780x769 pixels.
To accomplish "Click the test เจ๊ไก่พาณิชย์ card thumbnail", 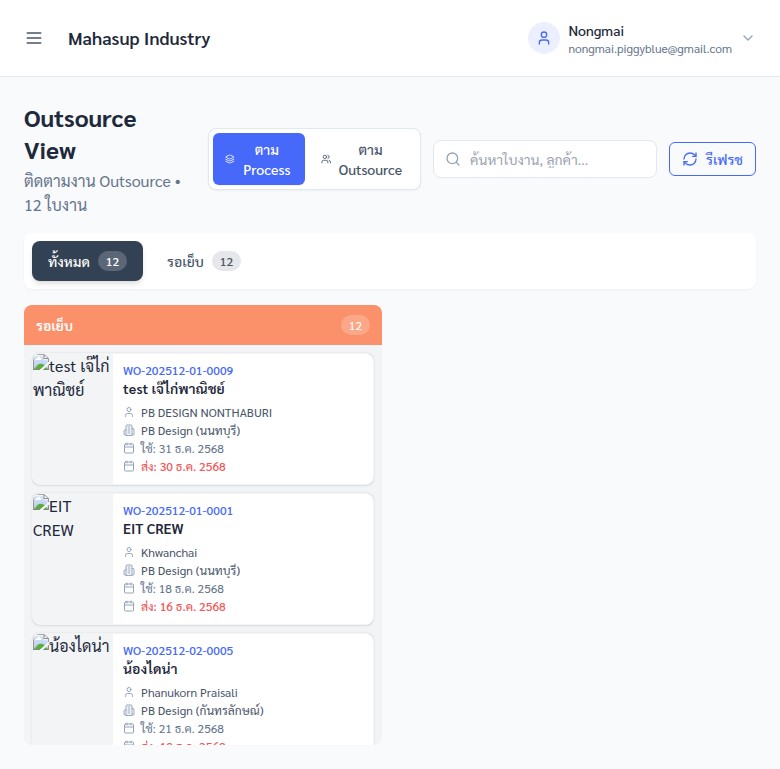I will click(x=72, y=419).
